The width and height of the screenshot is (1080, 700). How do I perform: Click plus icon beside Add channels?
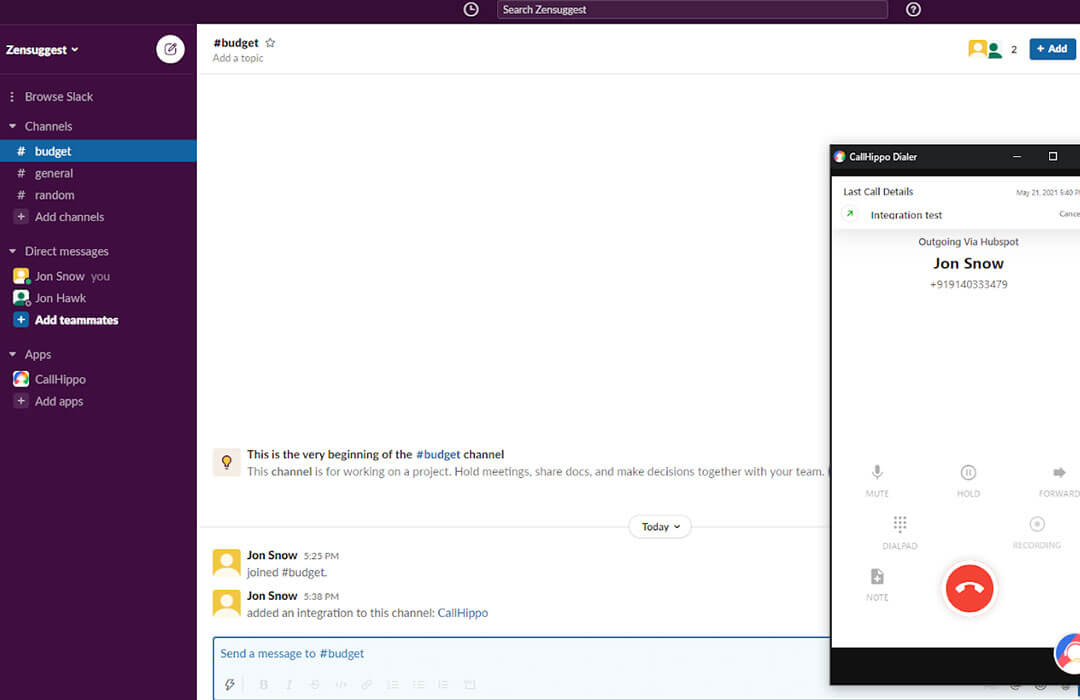click(x=21, y=216)
